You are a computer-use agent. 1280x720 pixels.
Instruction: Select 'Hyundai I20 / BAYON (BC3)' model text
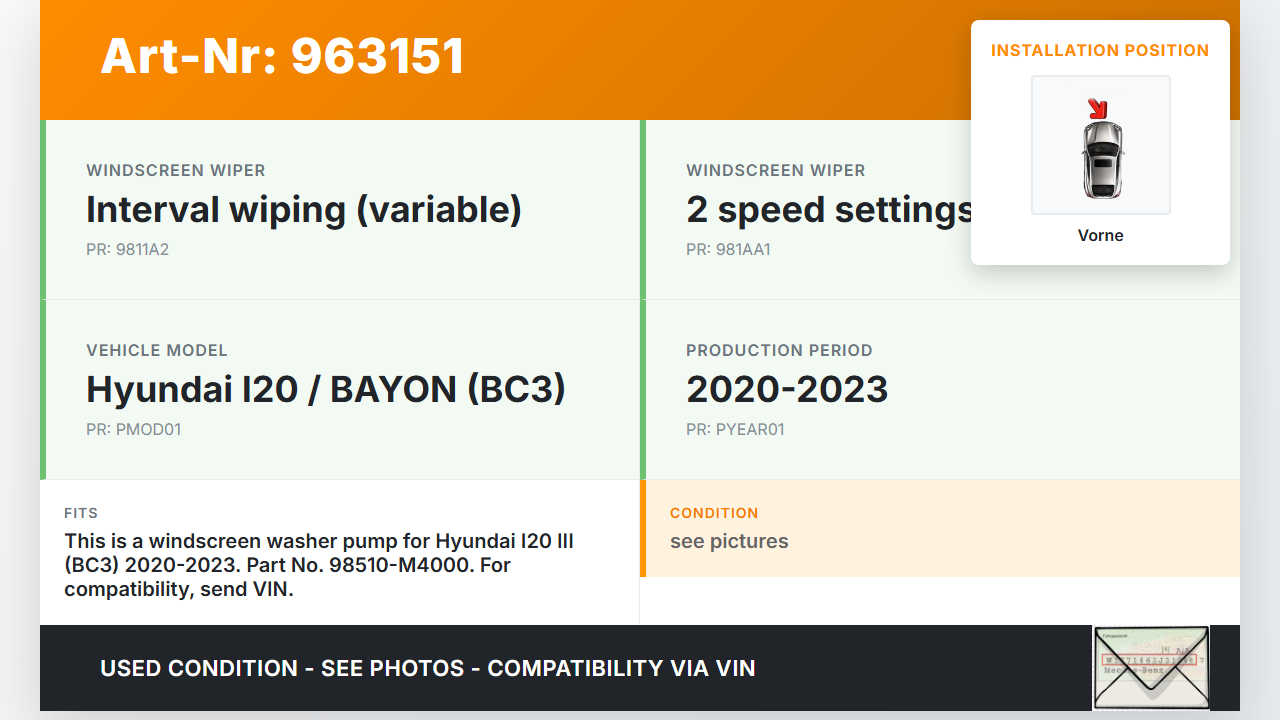(326, 389)
